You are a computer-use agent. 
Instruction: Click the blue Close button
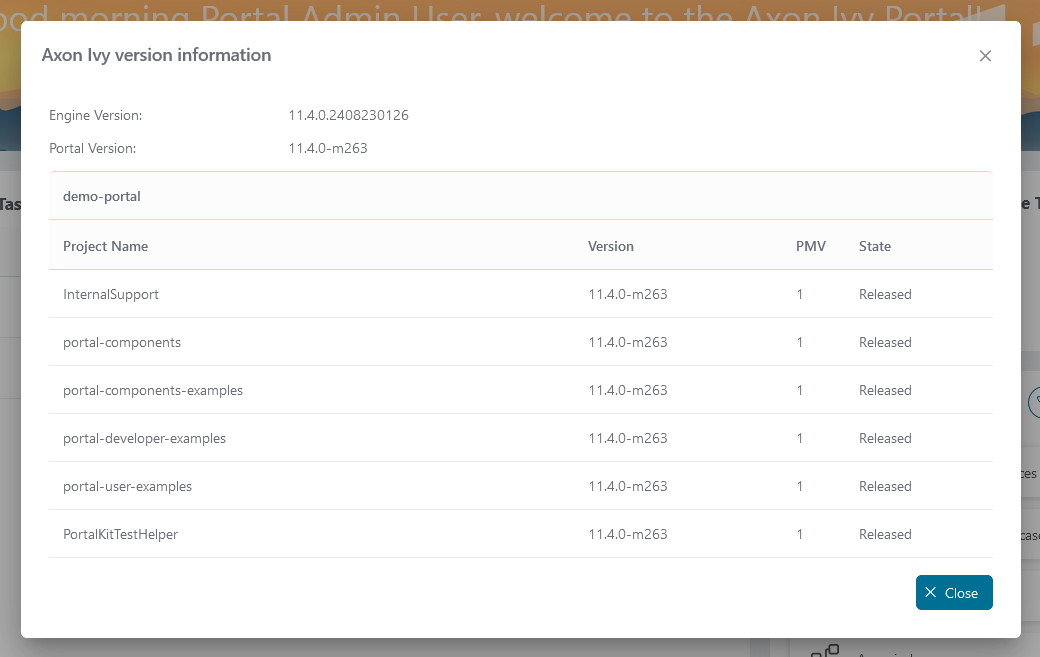(954, 592)
